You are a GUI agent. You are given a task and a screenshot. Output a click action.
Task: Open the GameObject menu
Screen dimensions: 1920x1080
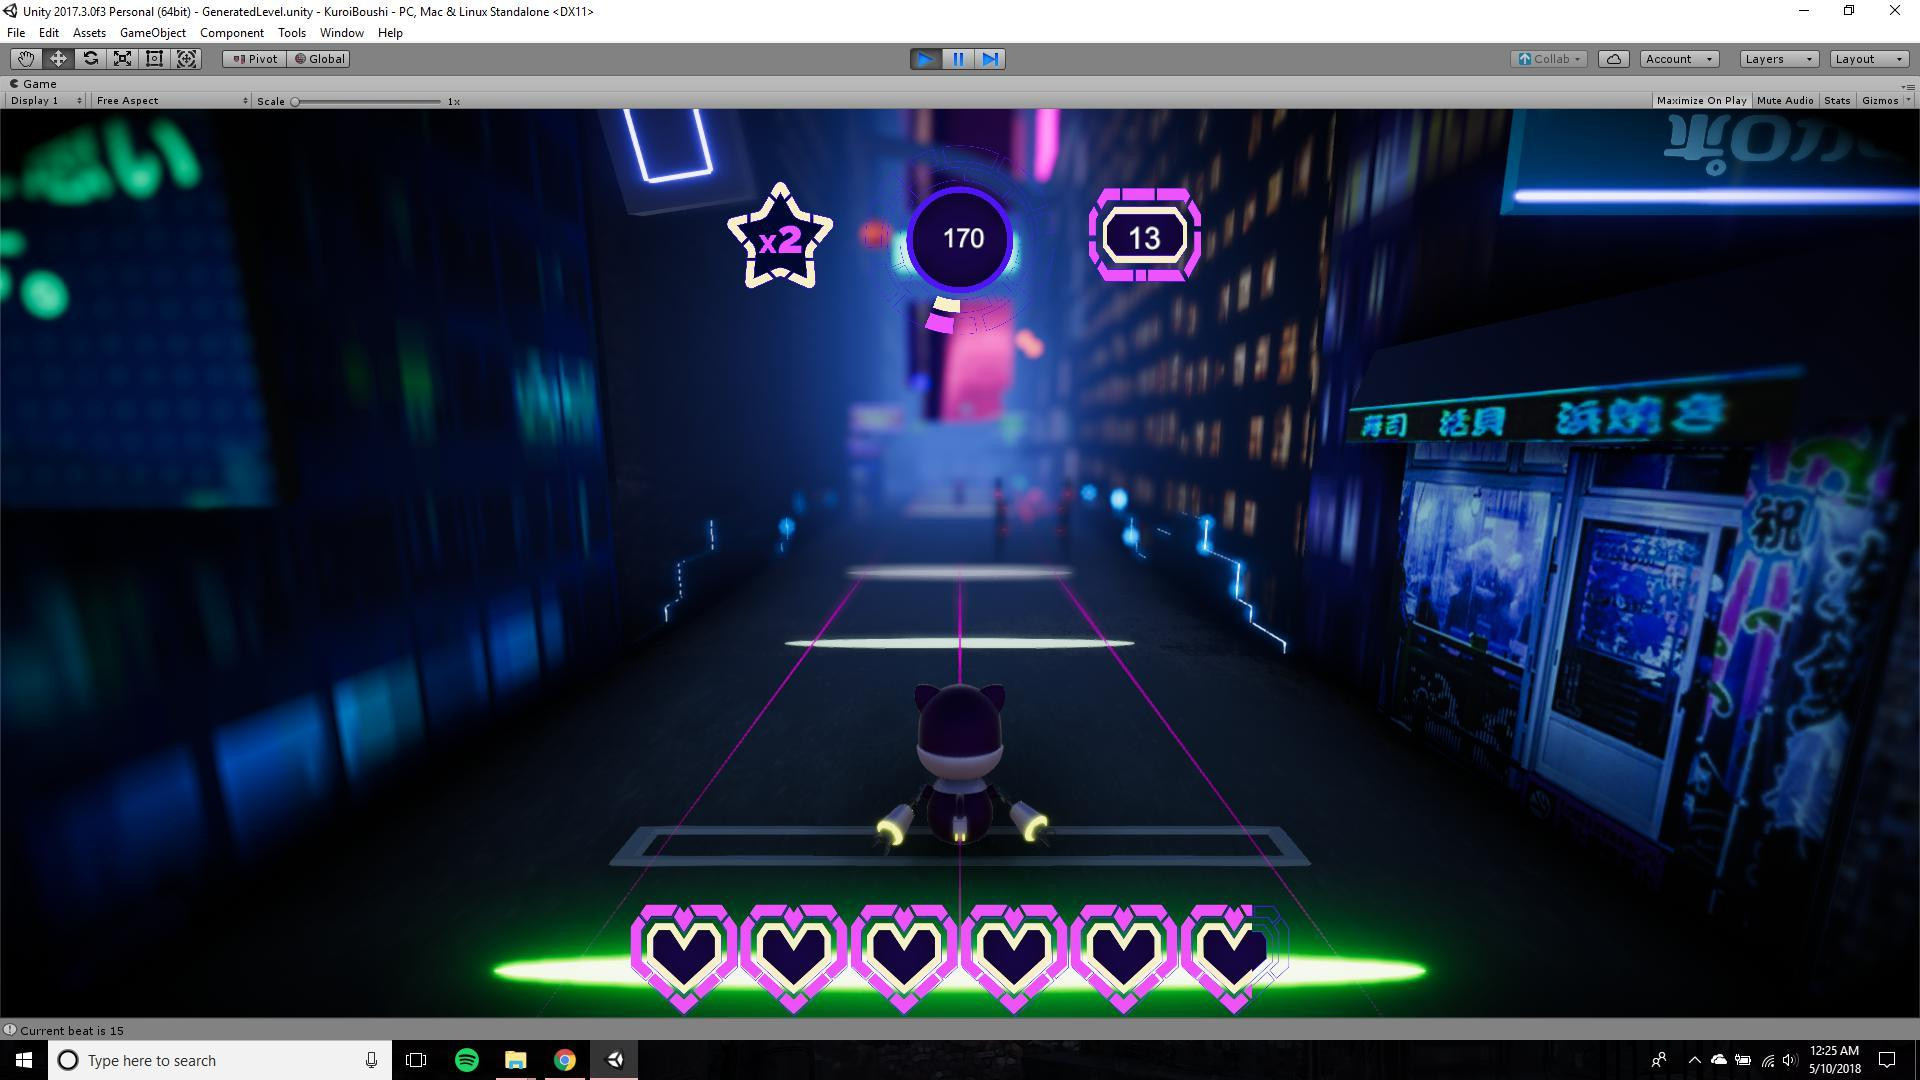point(152,33)
